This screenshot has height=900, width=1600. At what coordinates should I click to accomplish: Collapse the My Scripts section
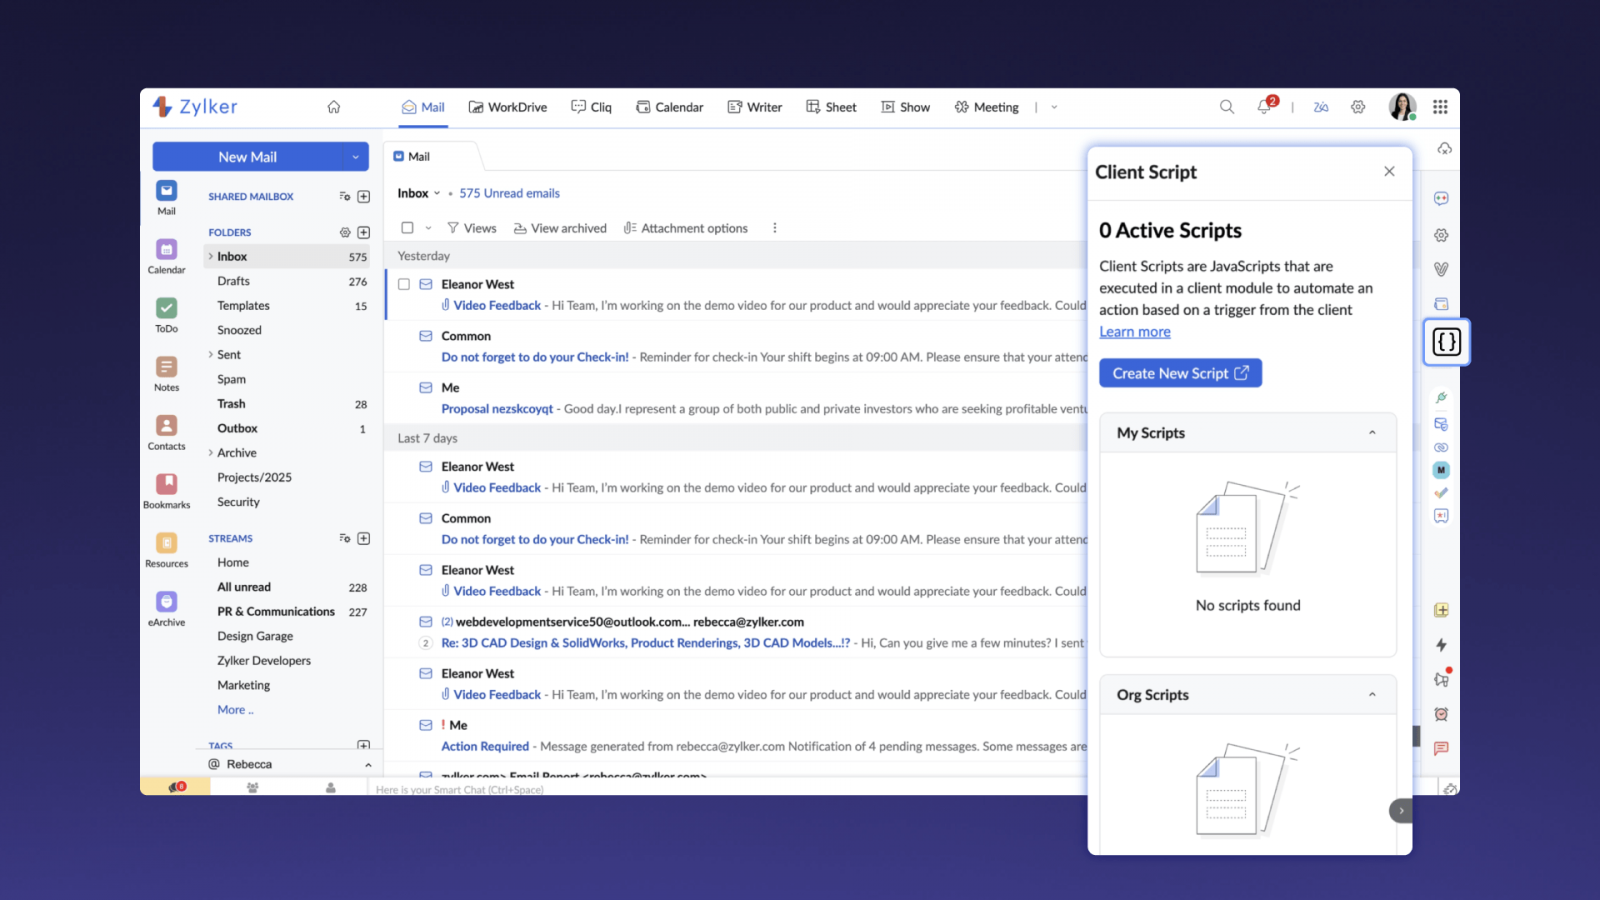point(1372,433)
